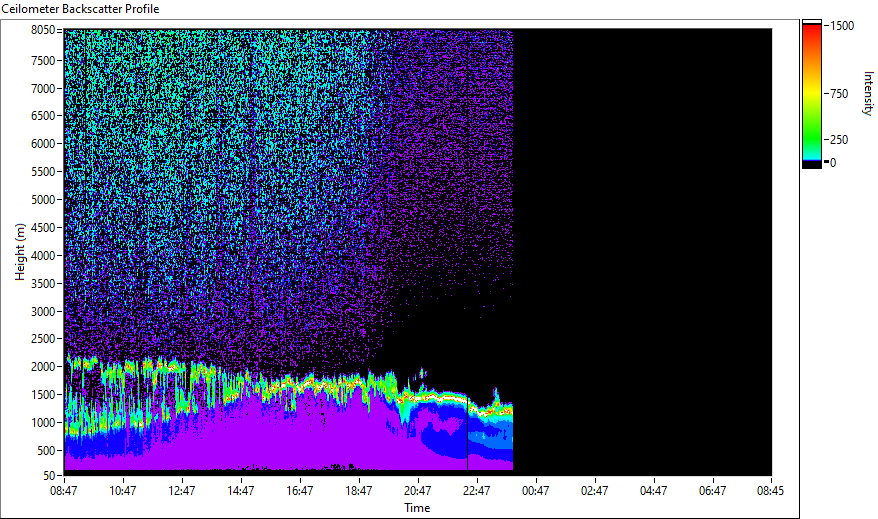Select the 02:47 time axis label
This screenshot has width=878, height=519.
(595, 491)
